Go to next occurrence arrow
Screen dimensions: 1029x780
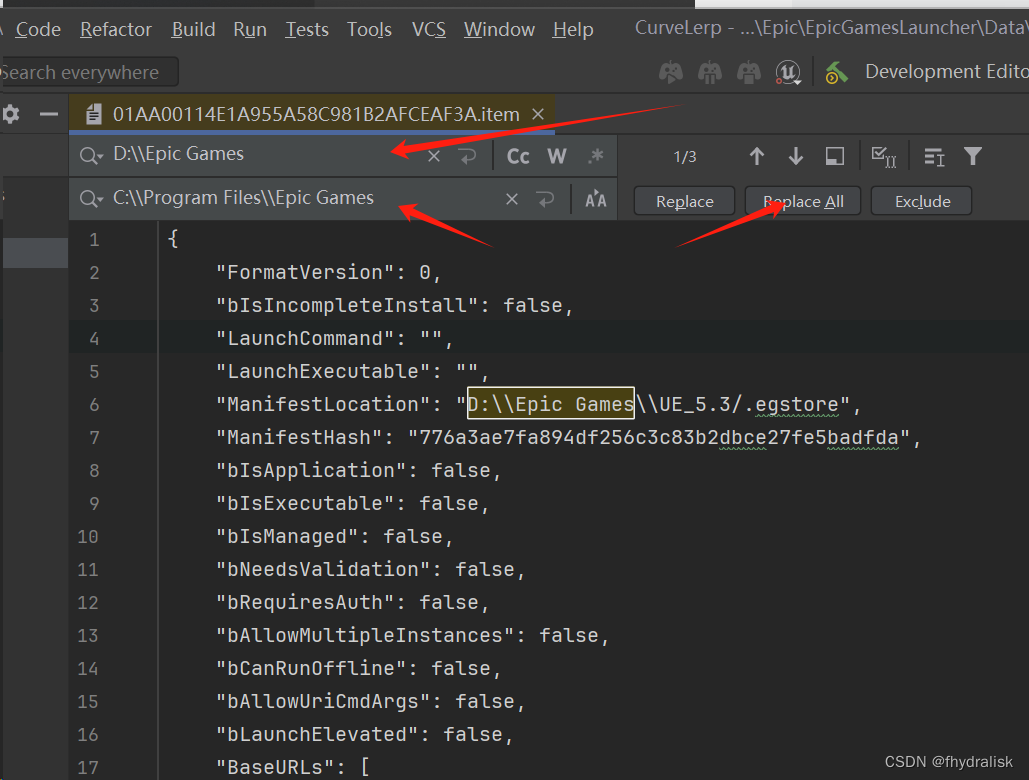(x=795, y=156)
